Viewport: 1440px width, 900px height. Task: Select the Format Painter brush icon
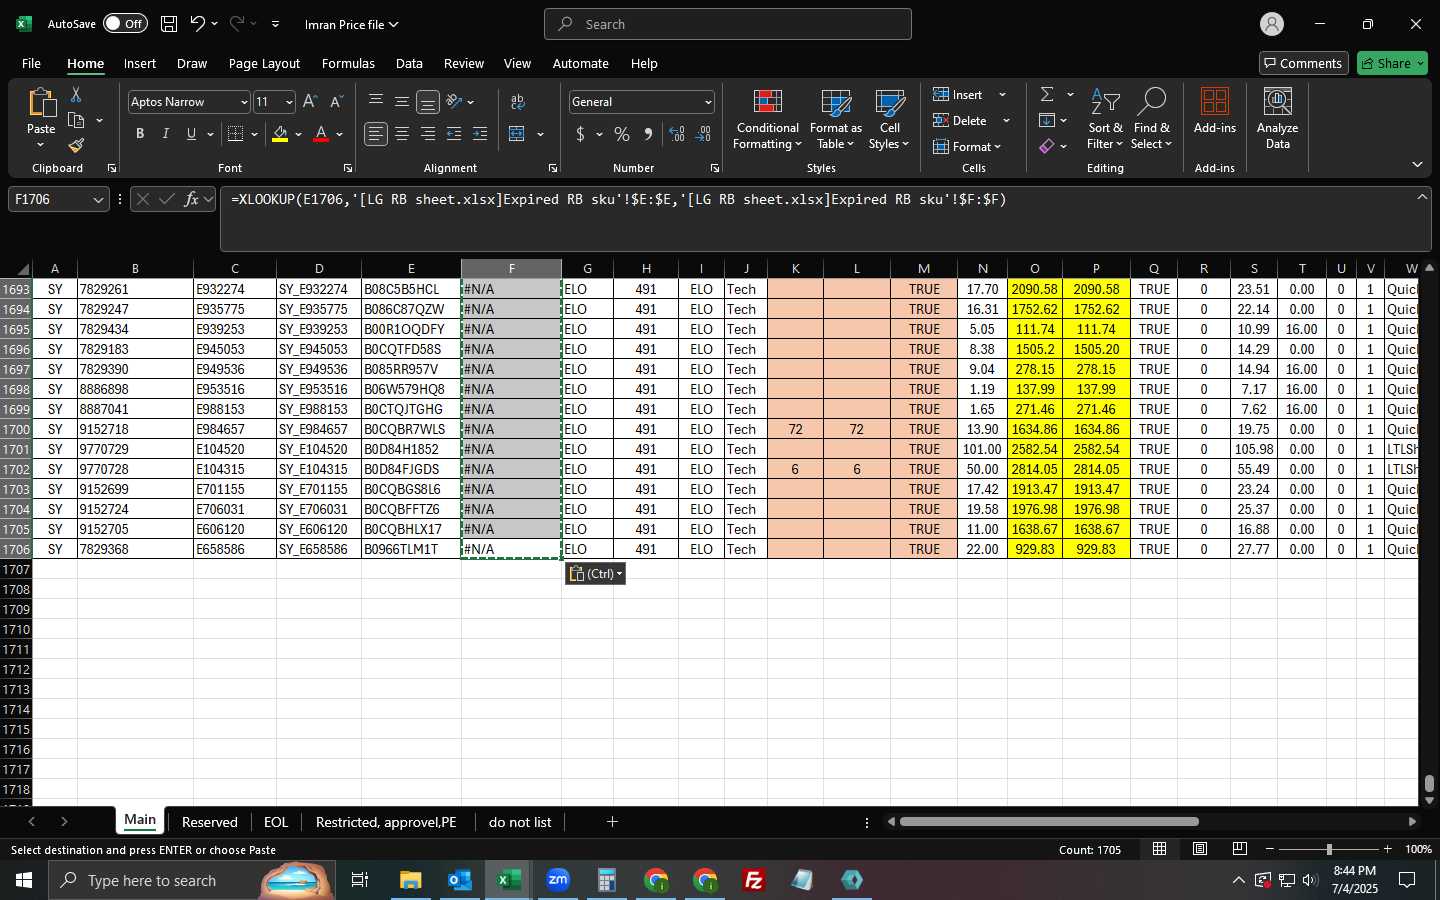pos(76,146)
